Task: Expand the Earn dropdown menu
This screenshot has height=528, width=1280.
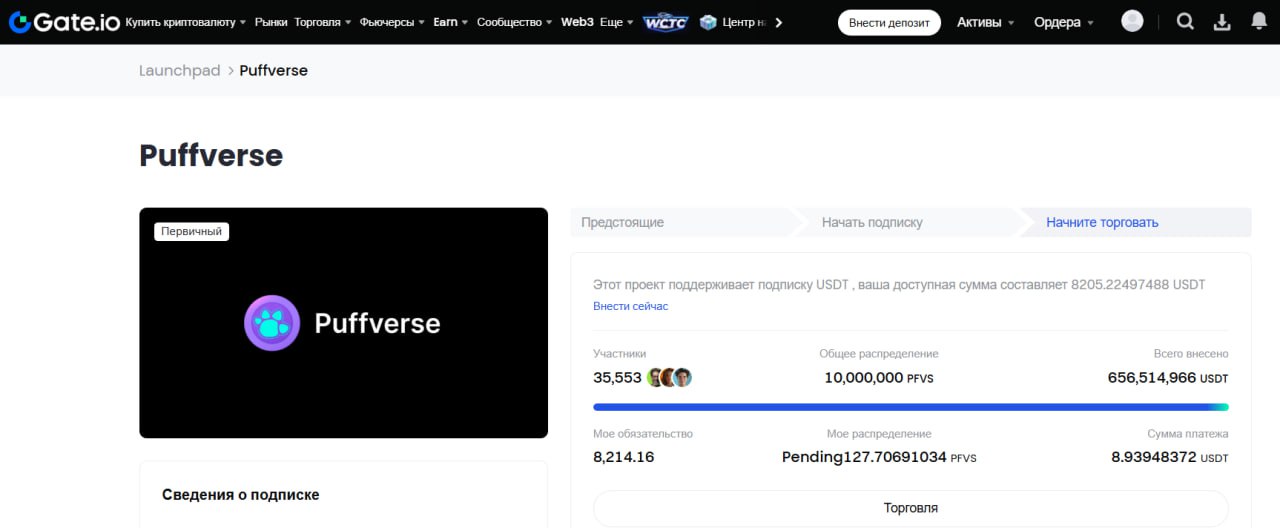Action: [451, 22]
